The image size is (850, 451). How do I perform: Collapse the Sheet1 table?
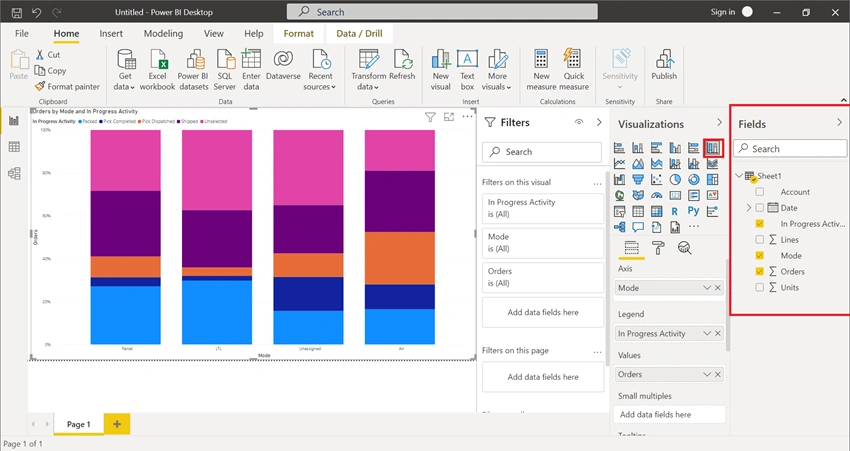(739, 176)
